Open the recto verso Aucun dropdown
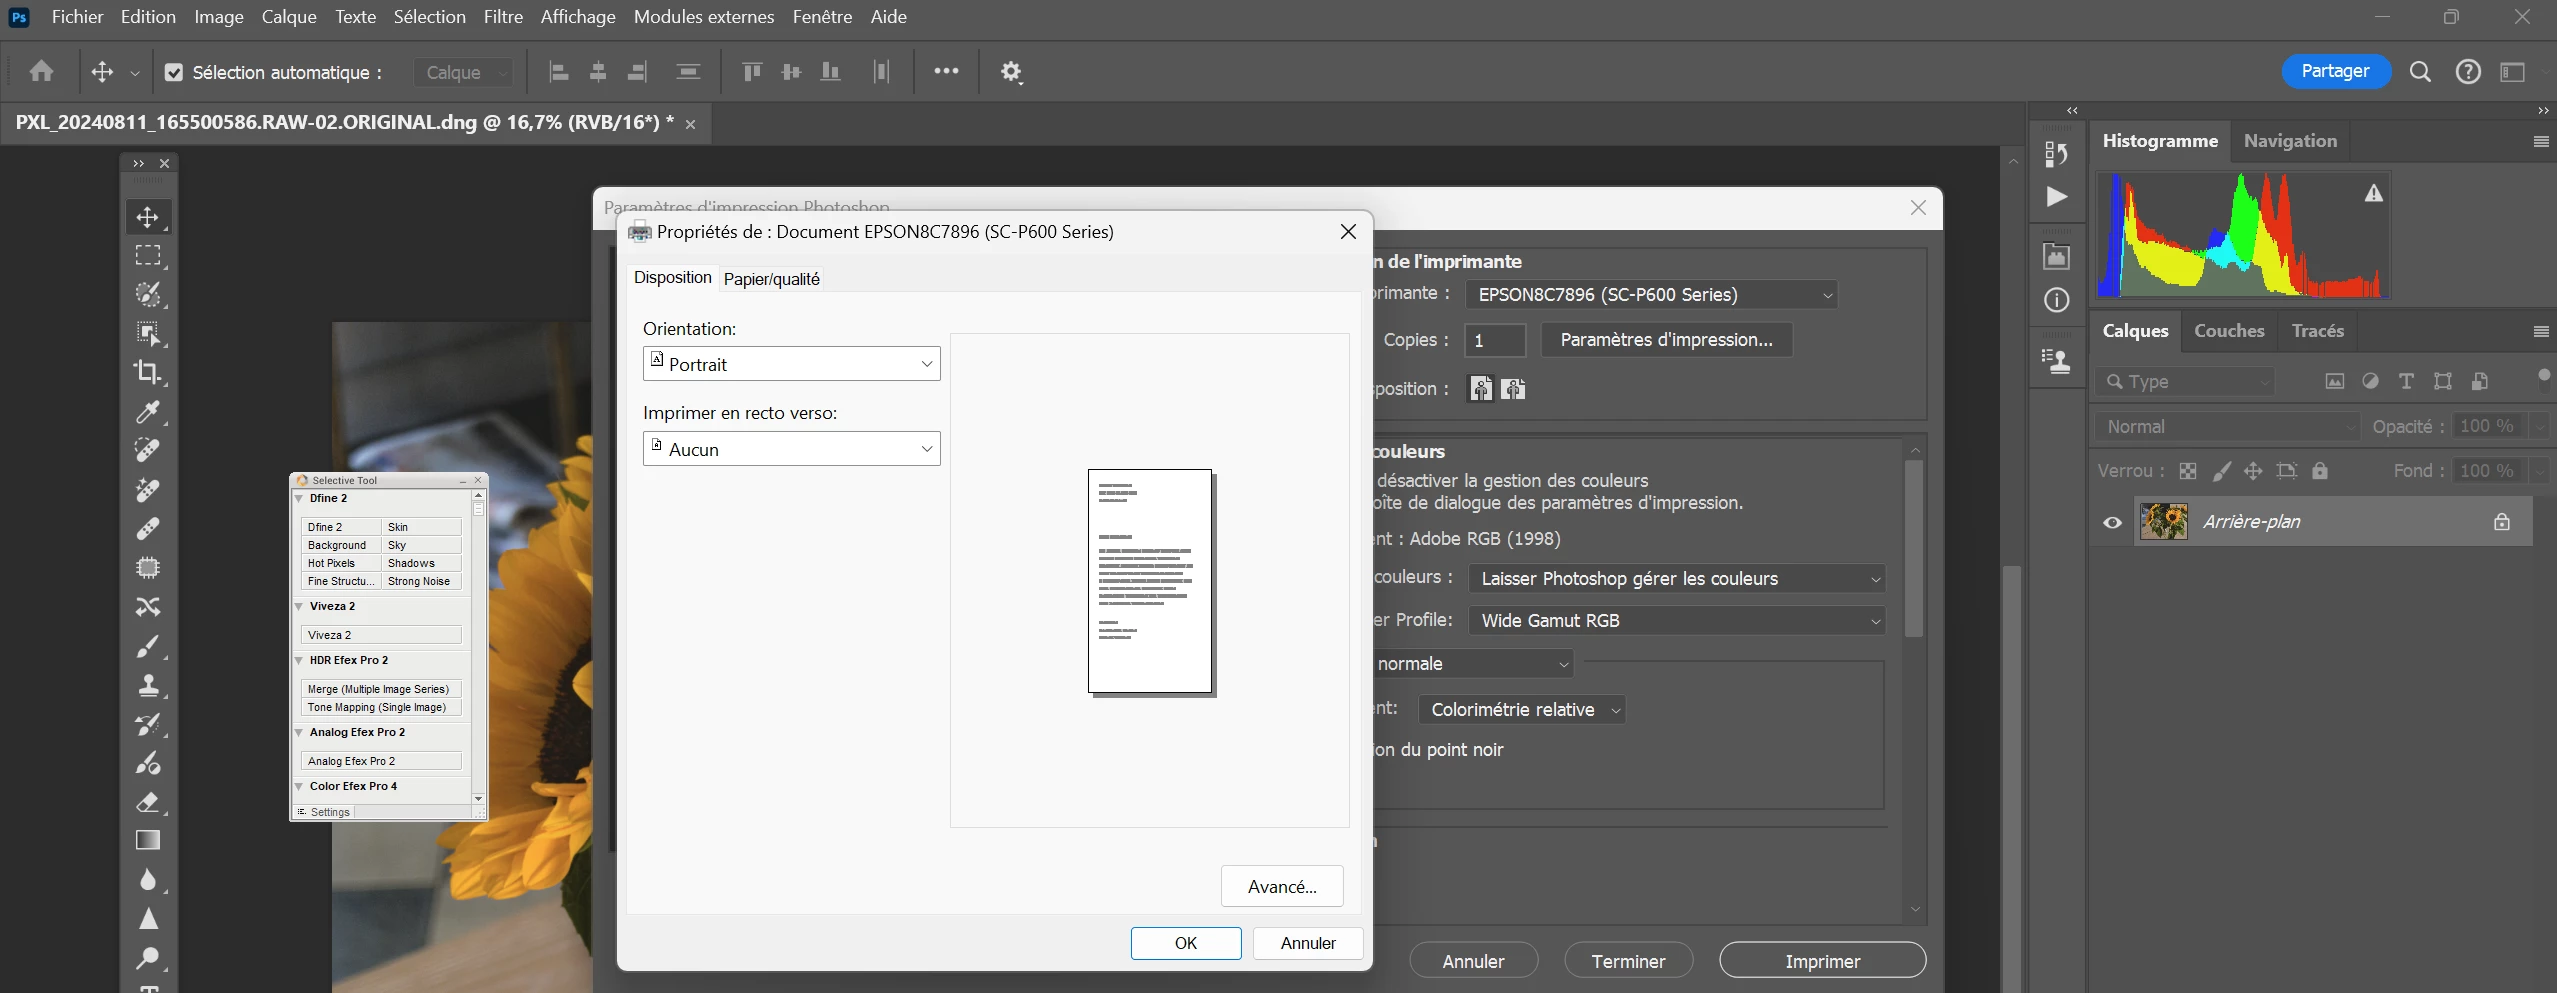Viewport: 2557px width, 993px height. [791, 449]
